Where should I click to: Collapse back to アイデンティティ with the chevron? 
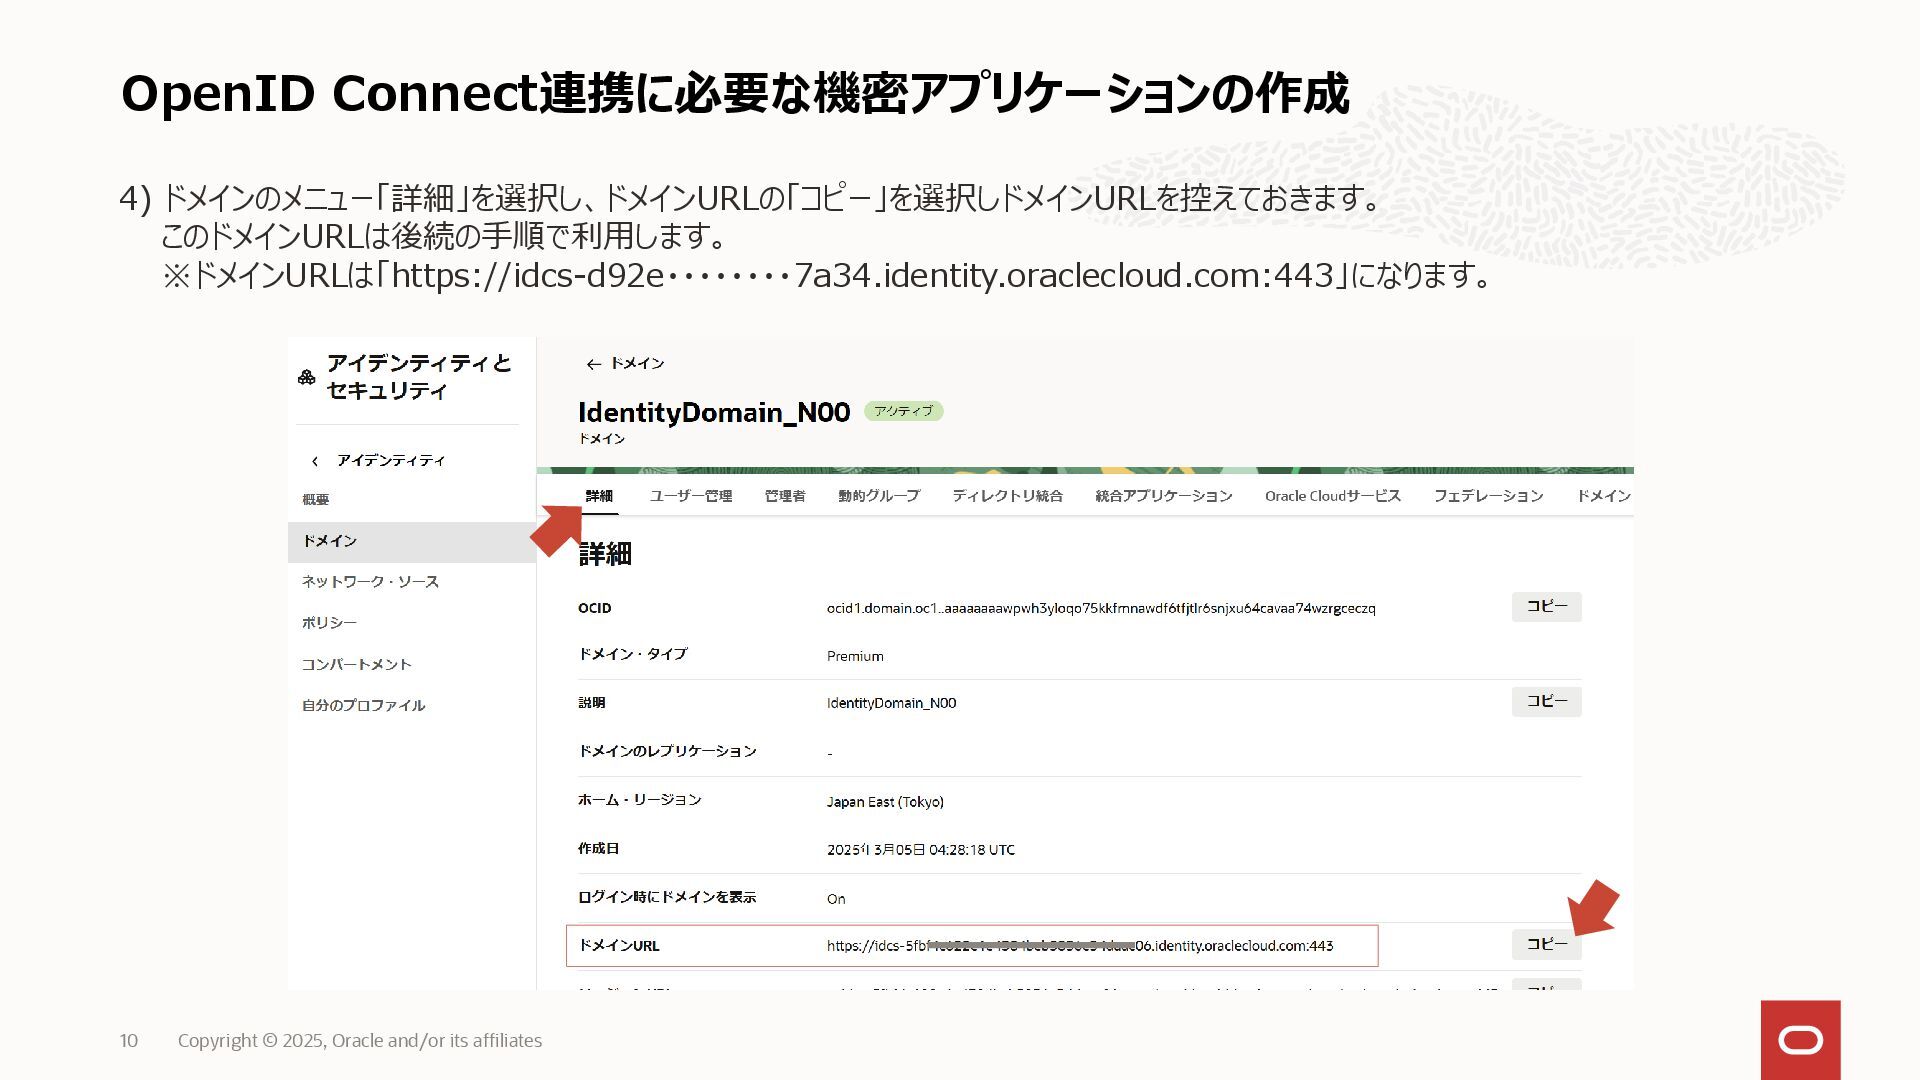coord(315,461)
